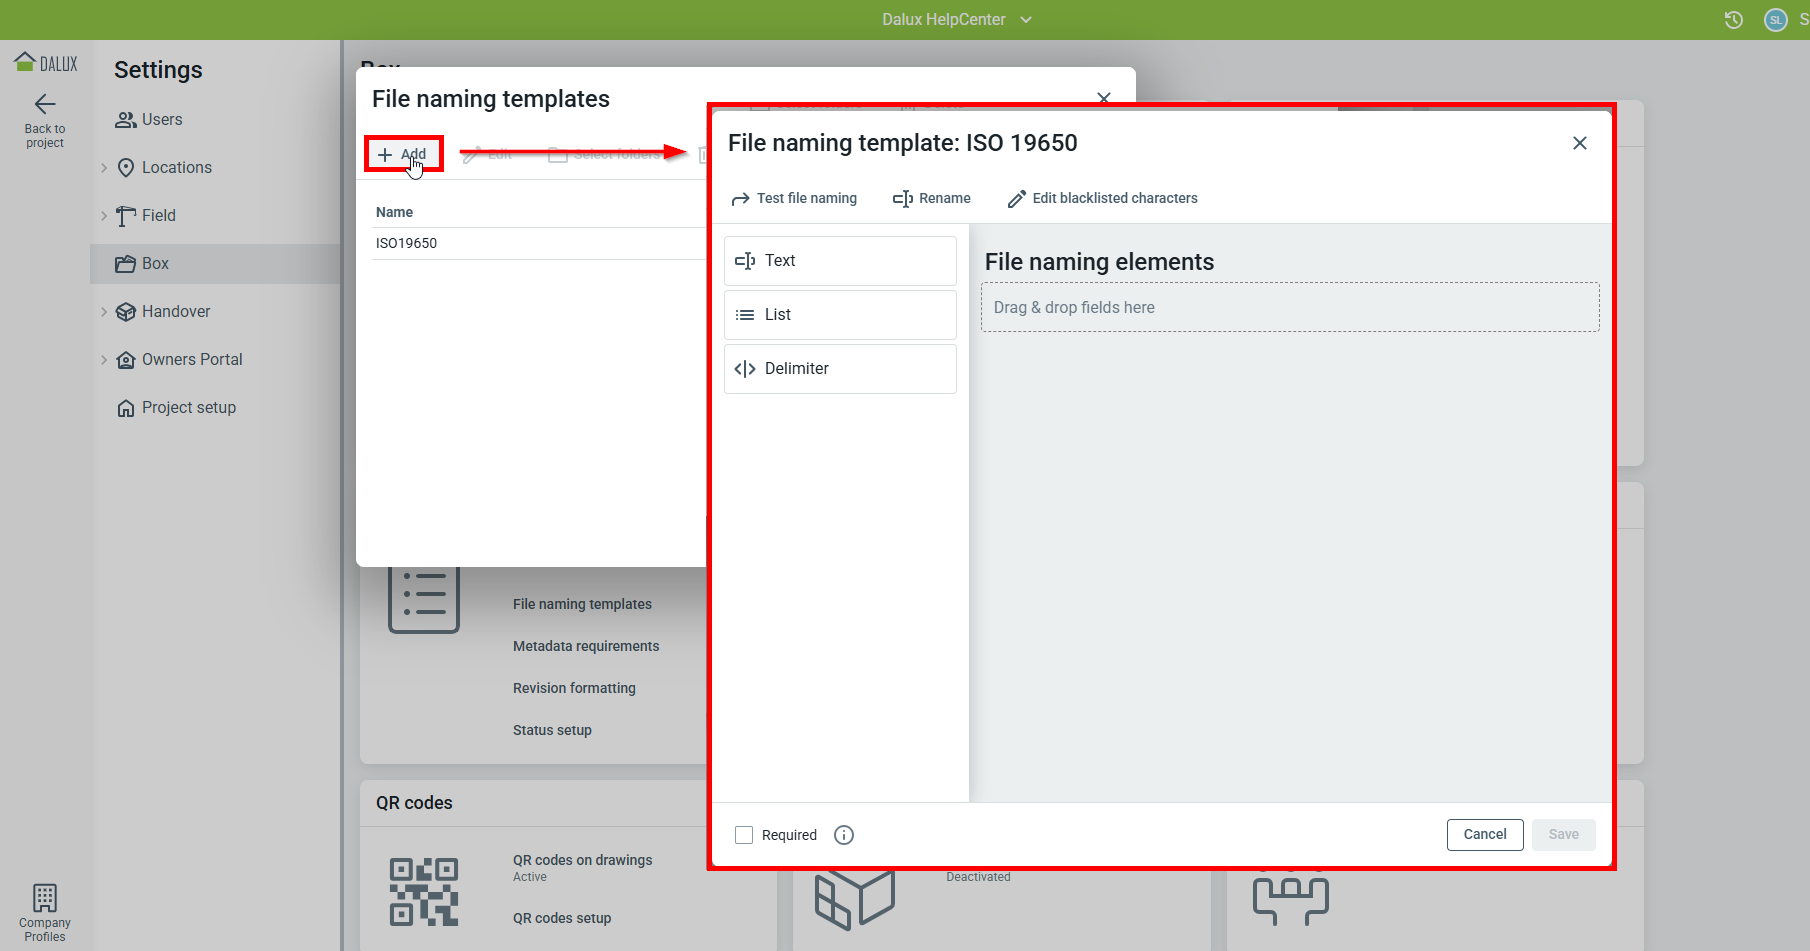Expand the Owners Portal section
Screen dimensions: 1810x951
point(104,360)
